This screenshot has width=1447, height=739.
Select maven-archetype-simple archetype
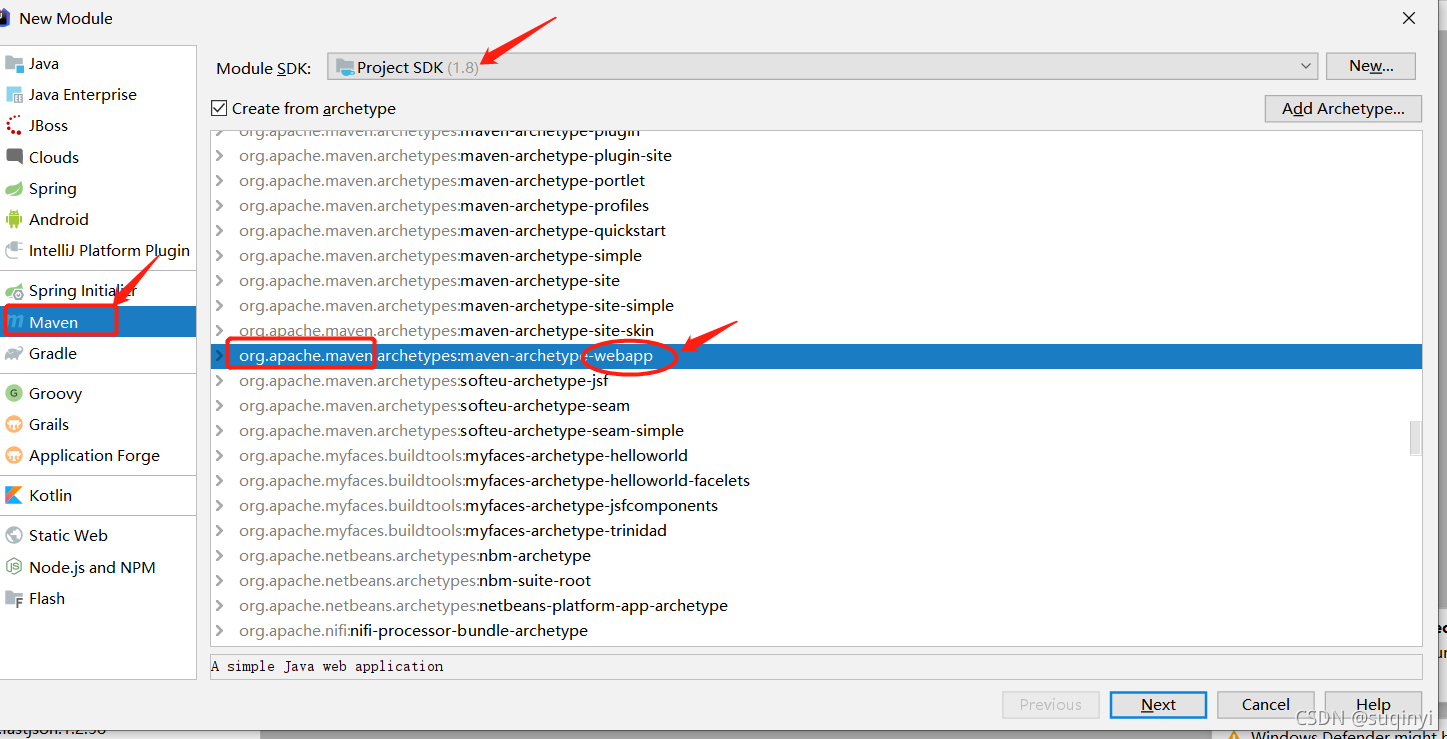(816, 256)
